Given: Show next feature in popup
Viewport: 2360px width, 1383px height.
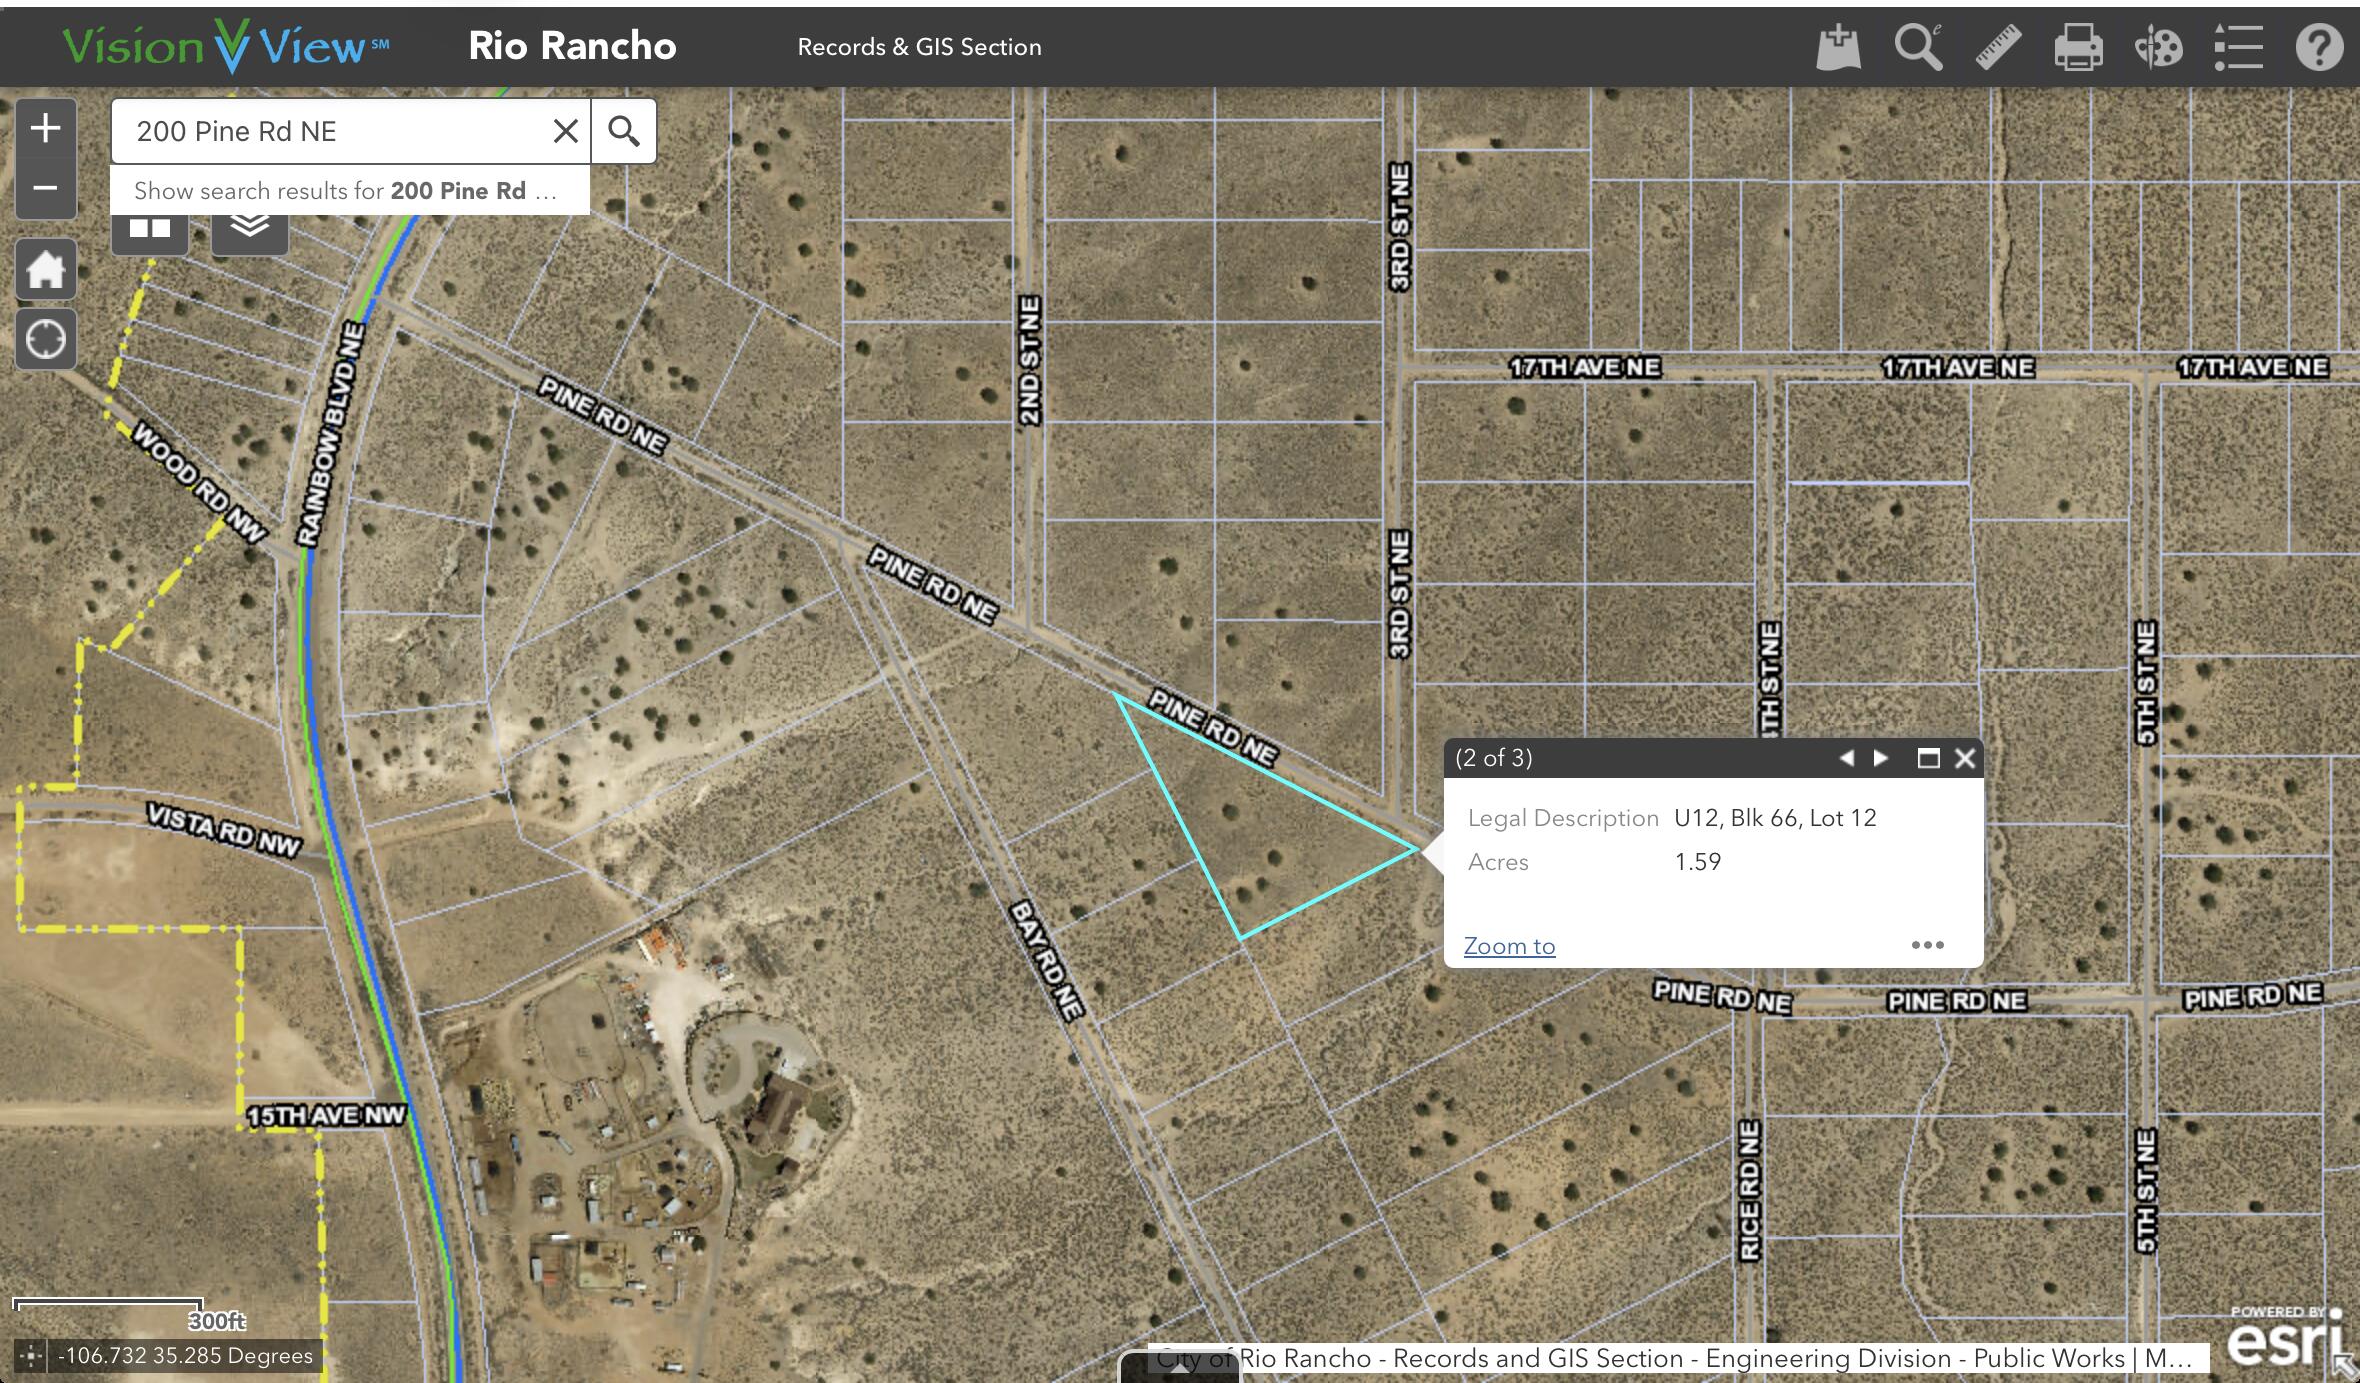Looking at the screenshot, I should click(1881, 758).
